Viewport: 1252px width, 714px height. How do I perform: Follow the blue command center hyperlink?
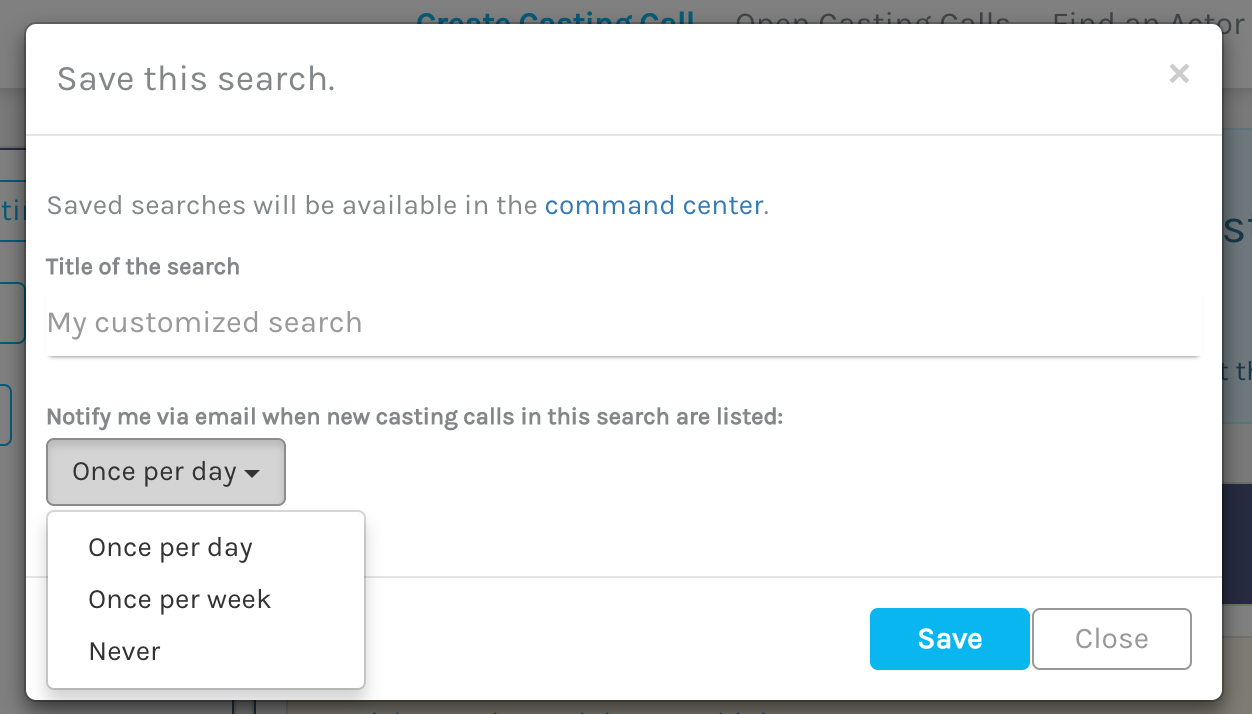pos(654,205)
